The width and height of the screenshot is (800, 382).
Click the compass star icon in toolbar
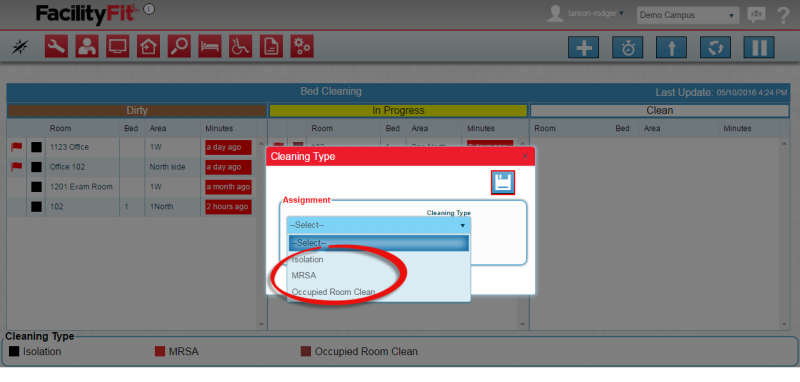tap(20, 47)
